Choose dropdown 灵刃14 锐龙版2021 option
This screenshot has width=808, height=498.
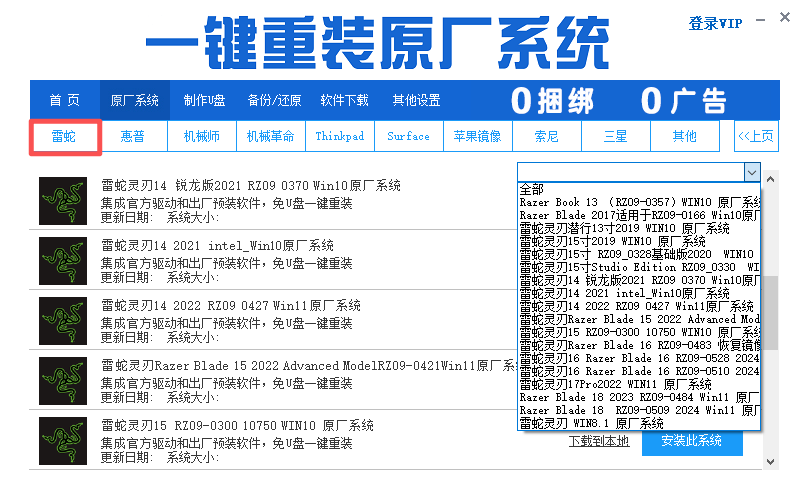tap(638, 280)
